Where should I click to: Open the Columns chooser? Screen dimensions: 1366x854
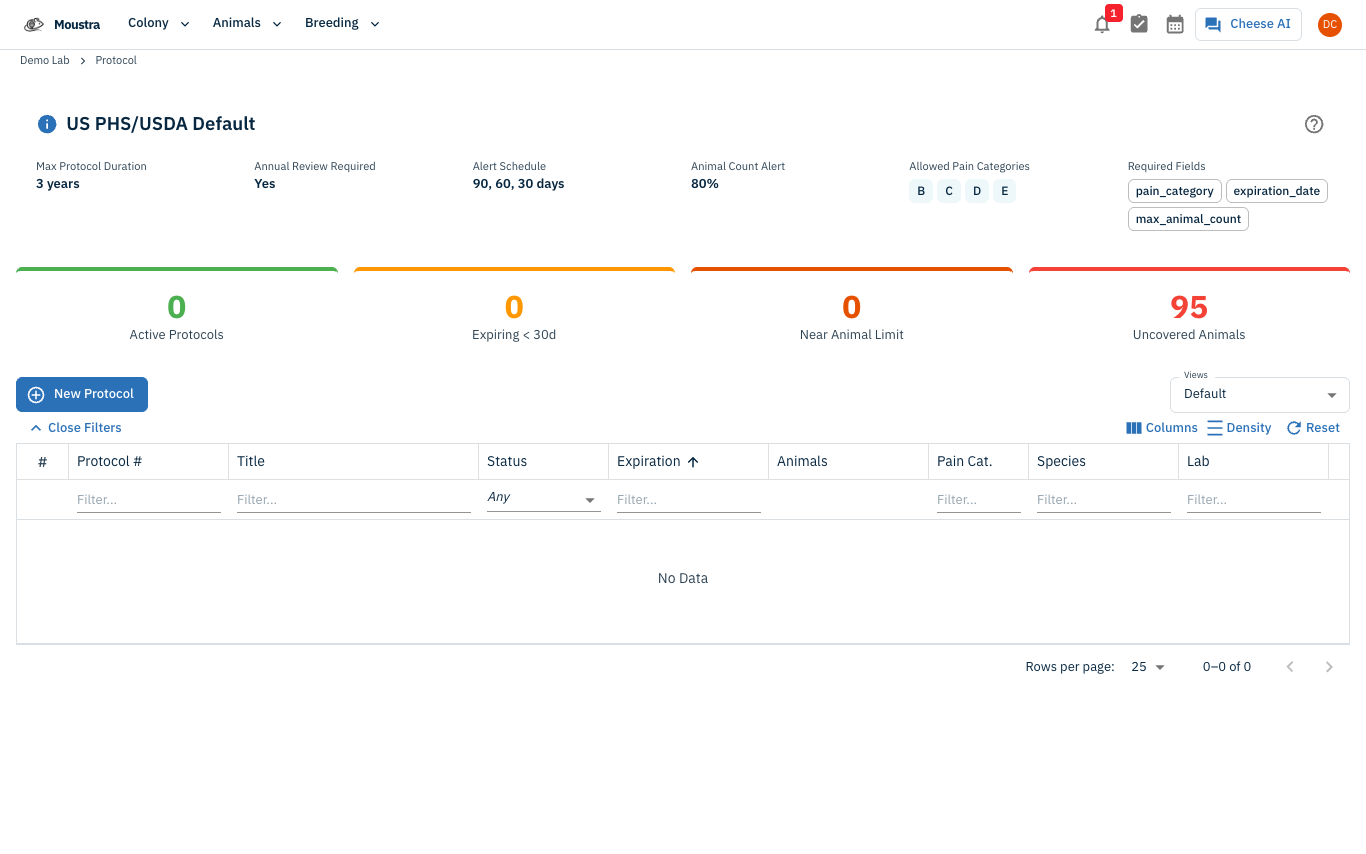pos(1161,428)
